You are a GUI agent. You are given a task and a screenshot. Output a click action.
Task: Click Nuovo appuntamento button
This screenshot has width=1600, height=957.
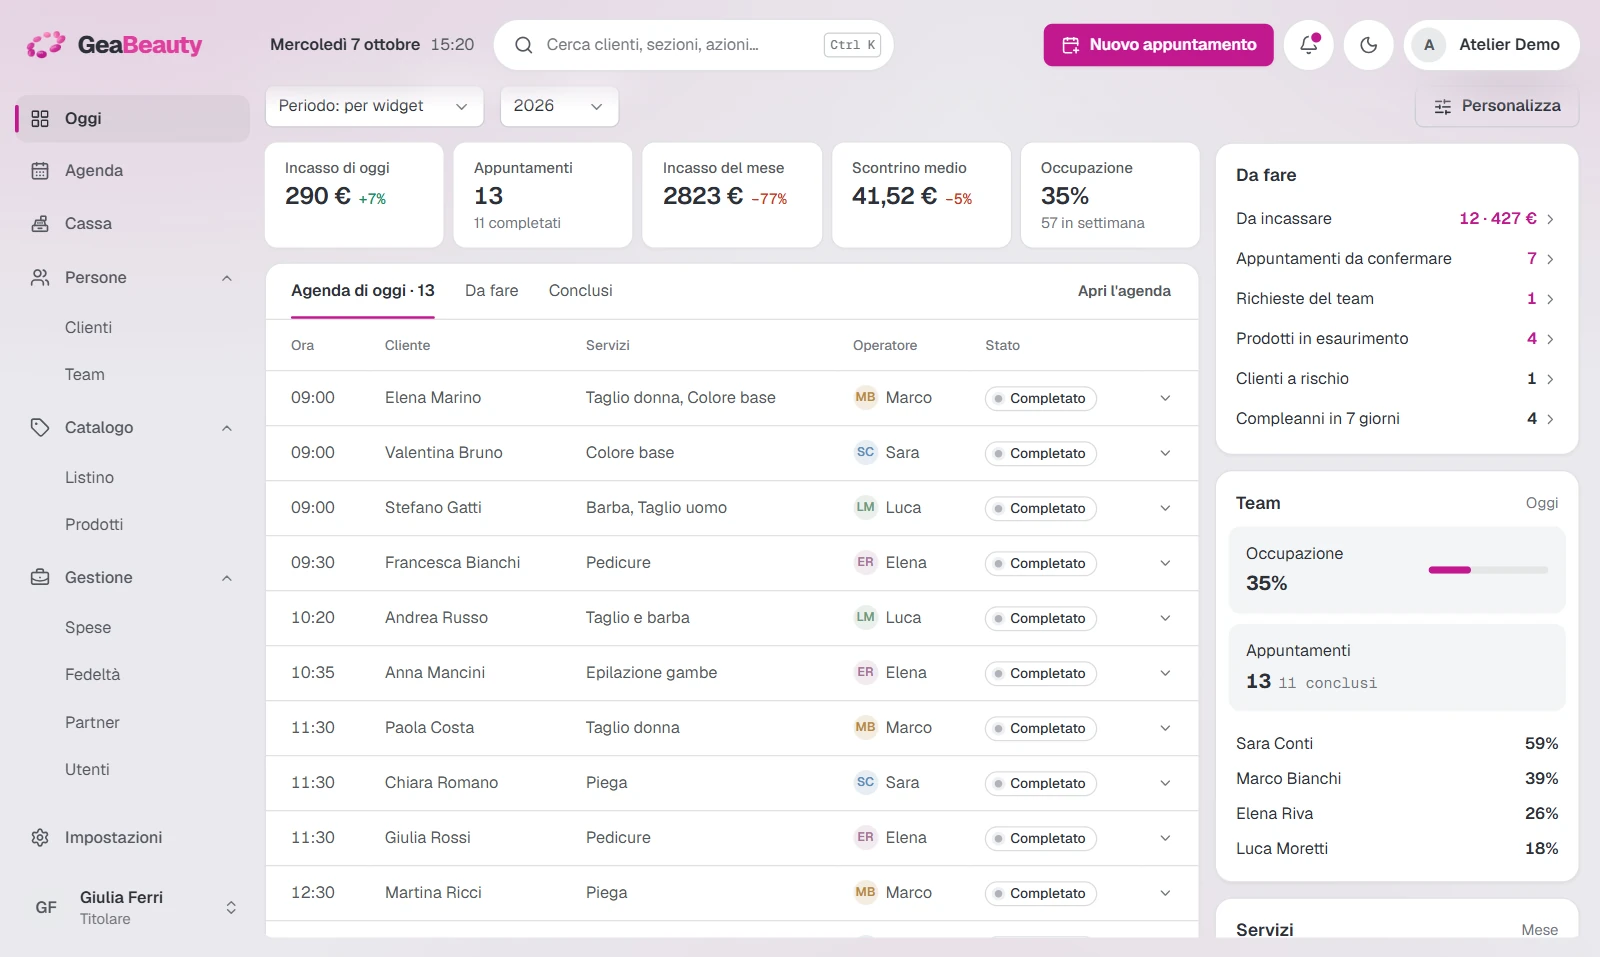[x=1159, y=45]
